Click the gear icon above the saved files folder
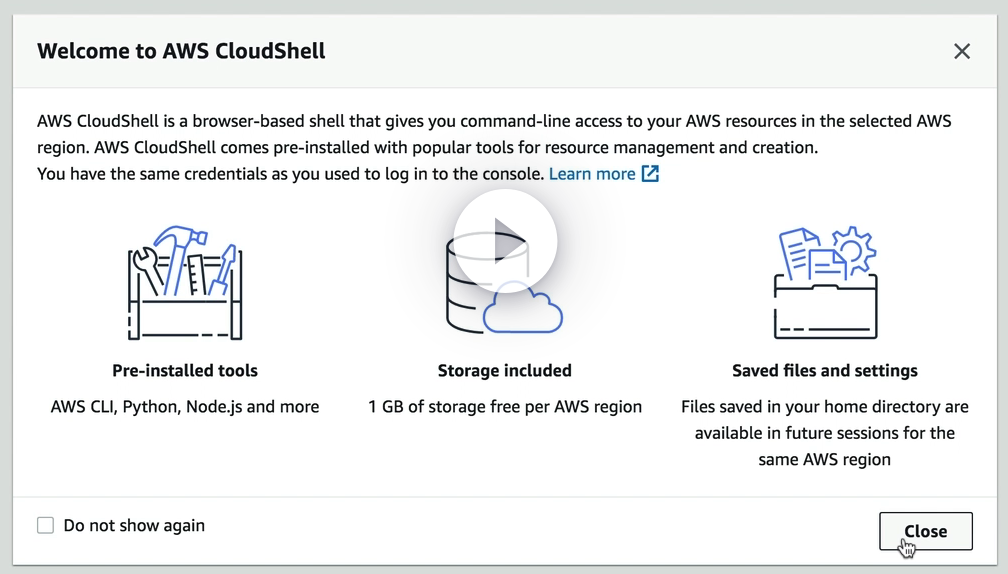The height and width of the screenshot is (574, 1008). point(852,247)
